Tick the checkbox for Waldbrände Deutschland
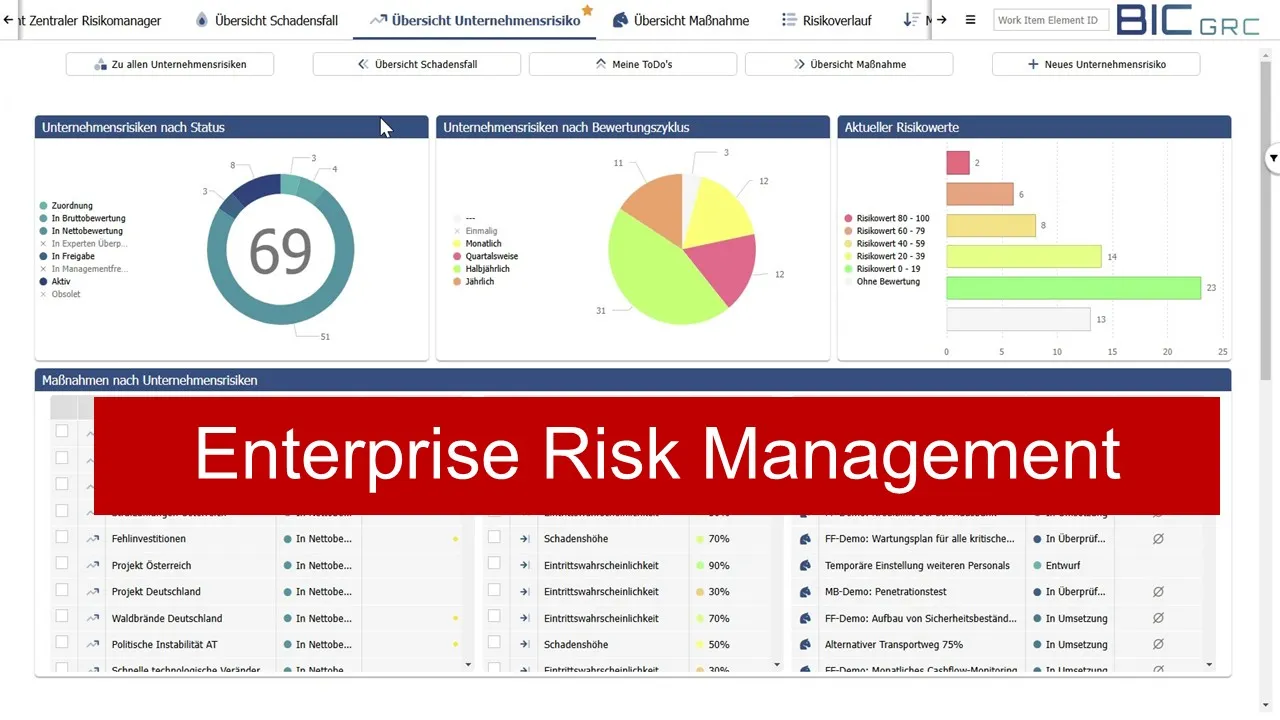The height and width of the screenshot is (720, 1280). click(62, 617)
